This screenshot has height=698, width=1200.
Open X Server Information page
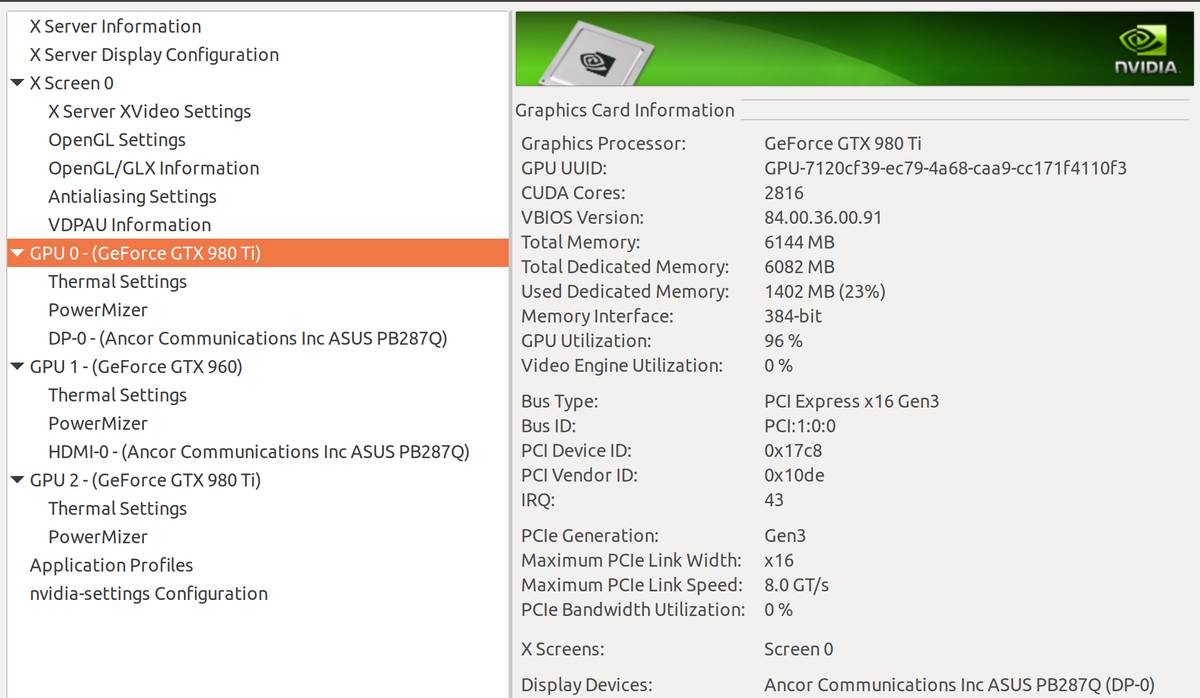coord(115,27)
